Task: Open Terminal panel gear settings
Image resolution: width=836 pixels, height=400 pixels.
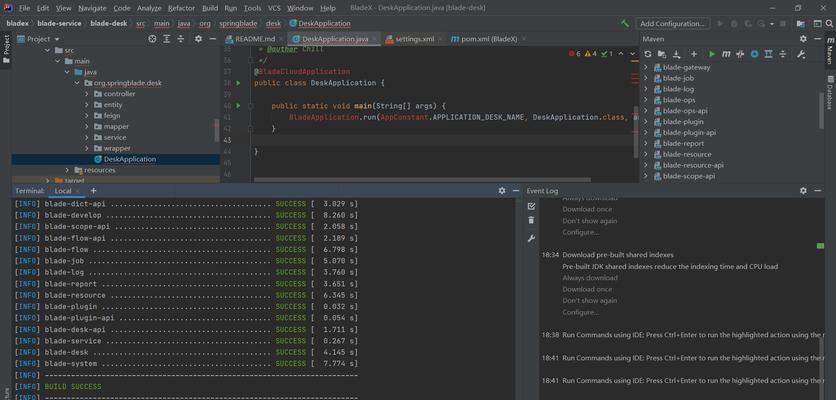Action: (x=502, y=190)
